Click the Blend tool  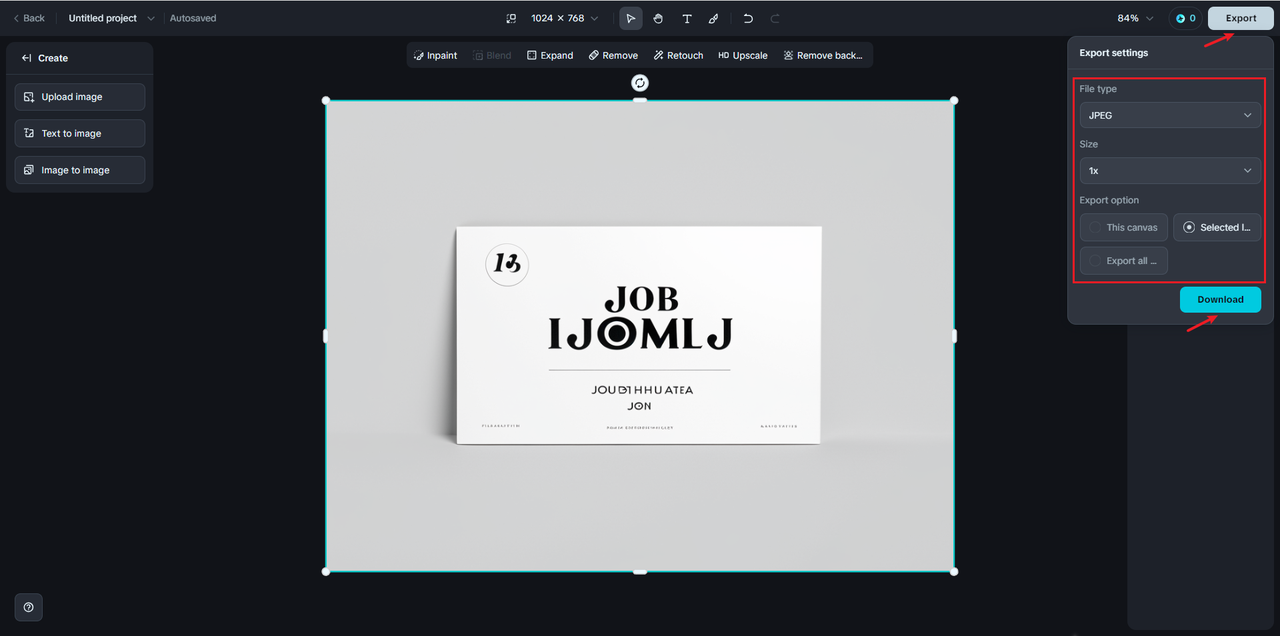click(x=492, y=55)
